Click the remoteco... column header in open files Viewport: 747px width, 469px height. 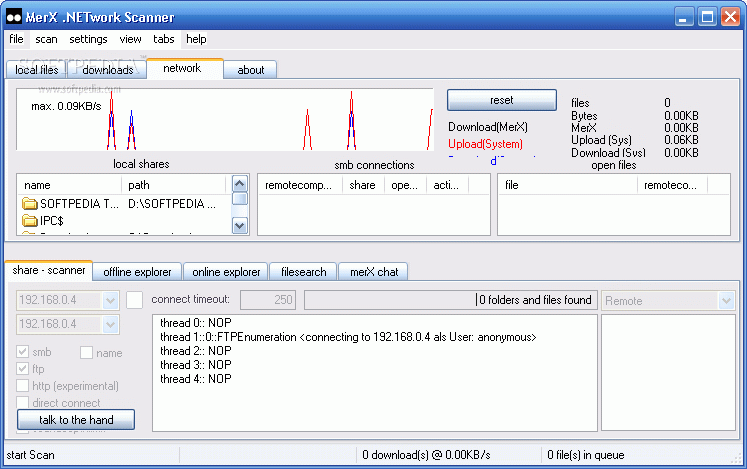(672, 185)
